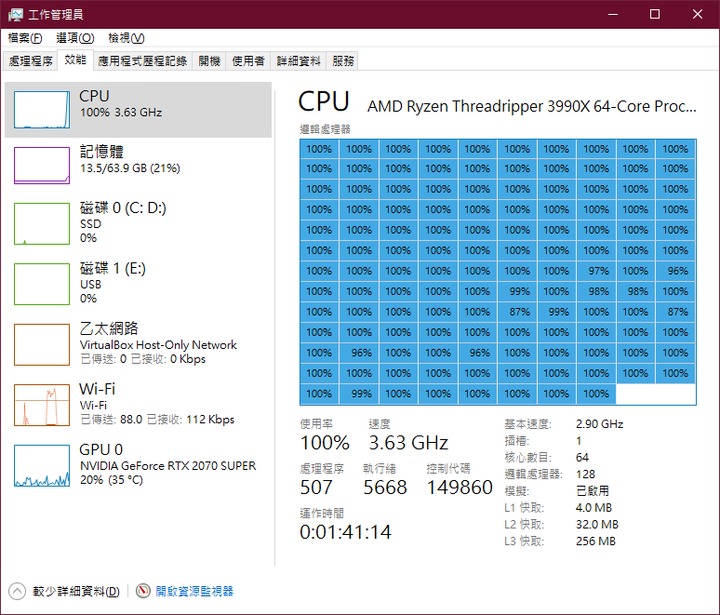The height and width of the screenshot is (615, 720).
Task: Click the 較少詳細資料(D) button label
Action: pos(76,591)
